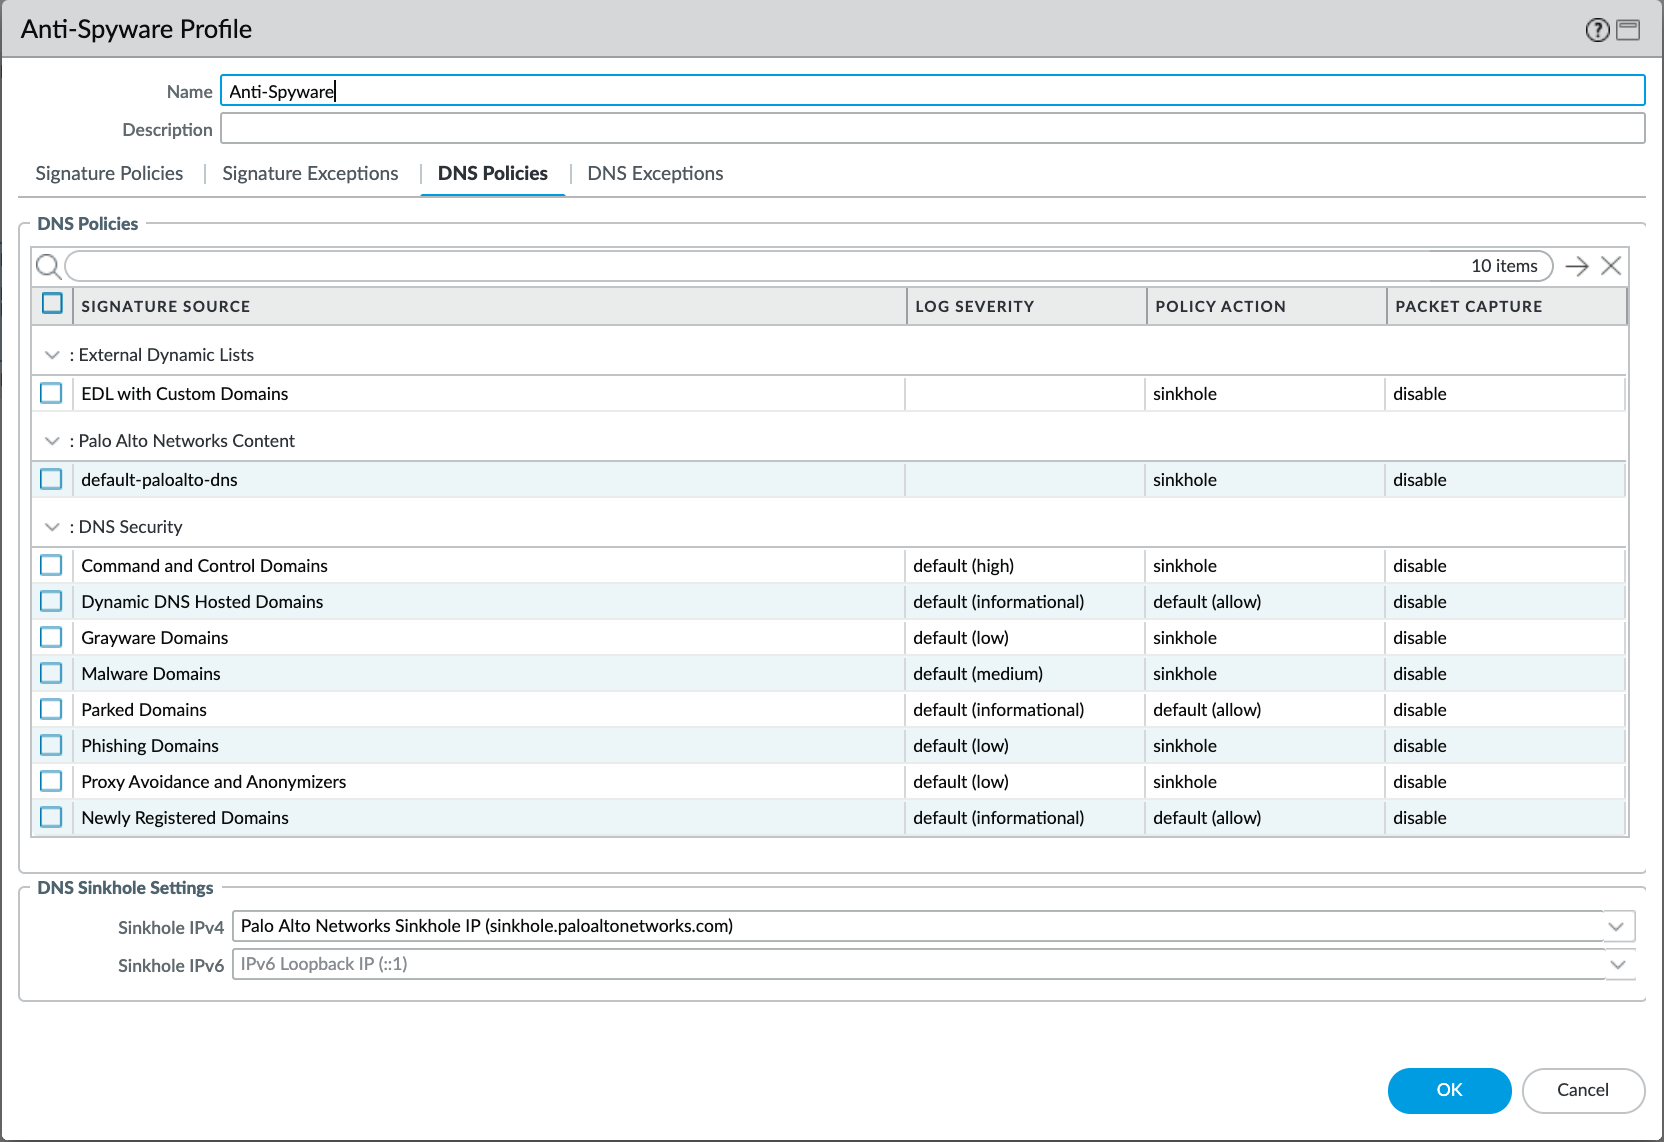
Task: Switch to the Signature Policies tab
Action: point(109,174)
